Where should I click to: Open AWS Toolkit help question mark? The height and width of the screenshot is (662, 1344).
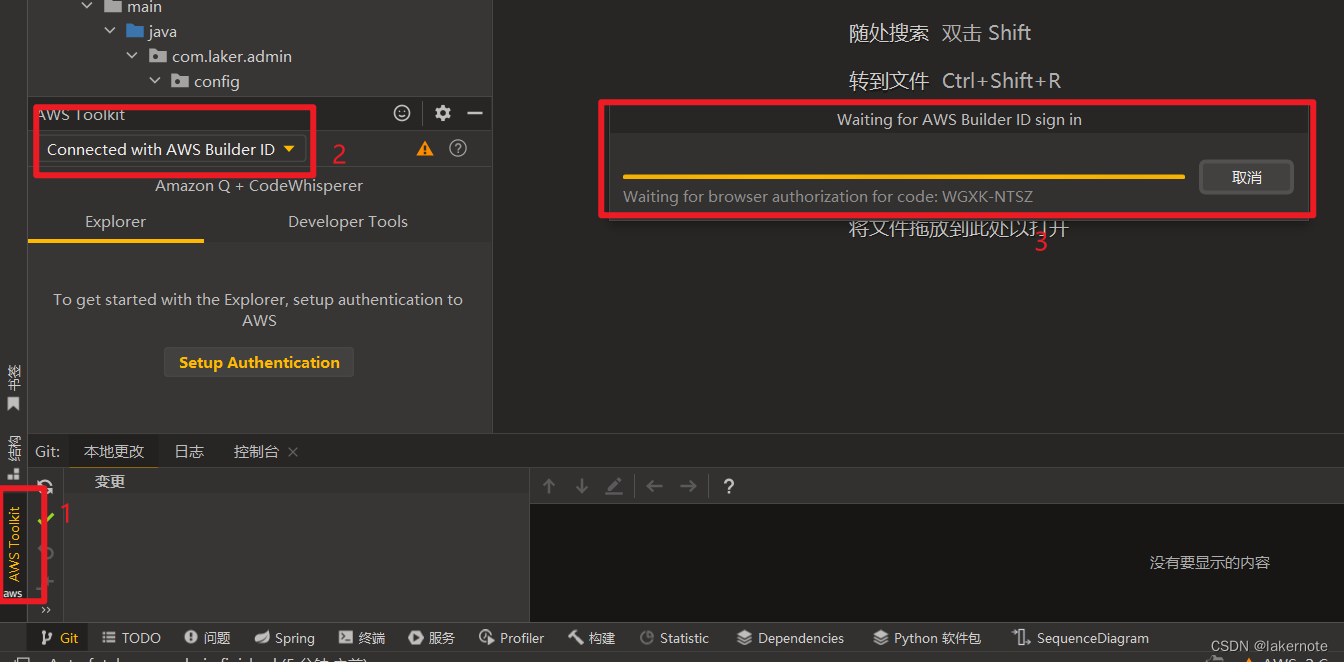tap(458, 149)
